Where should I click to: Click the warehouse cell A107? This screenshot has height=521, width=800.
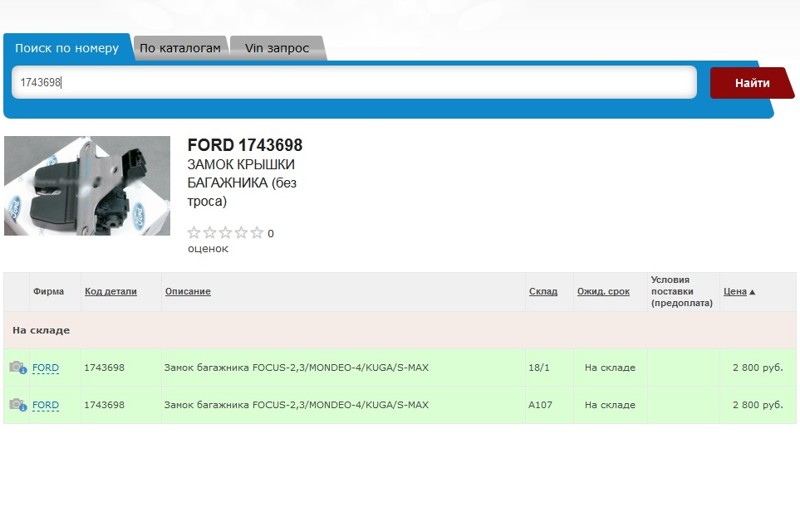point(540,405)
